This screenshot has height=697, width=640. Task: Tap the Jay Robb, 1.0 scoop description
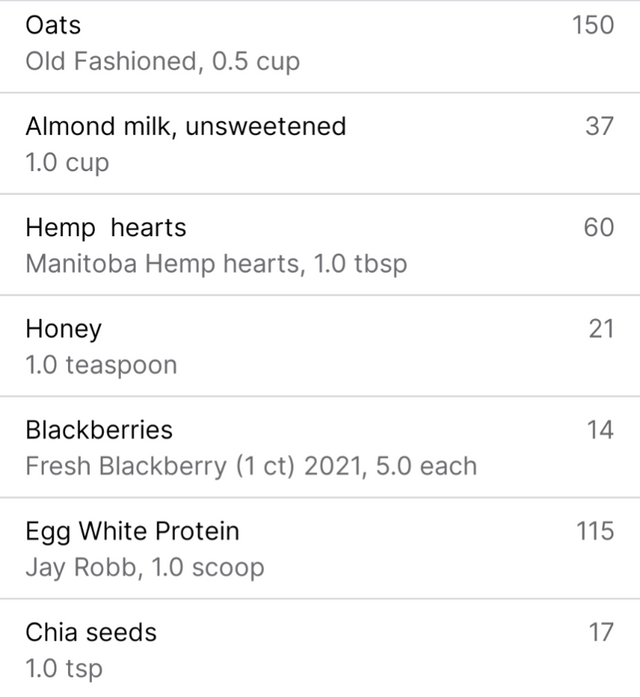pos(145,568)
